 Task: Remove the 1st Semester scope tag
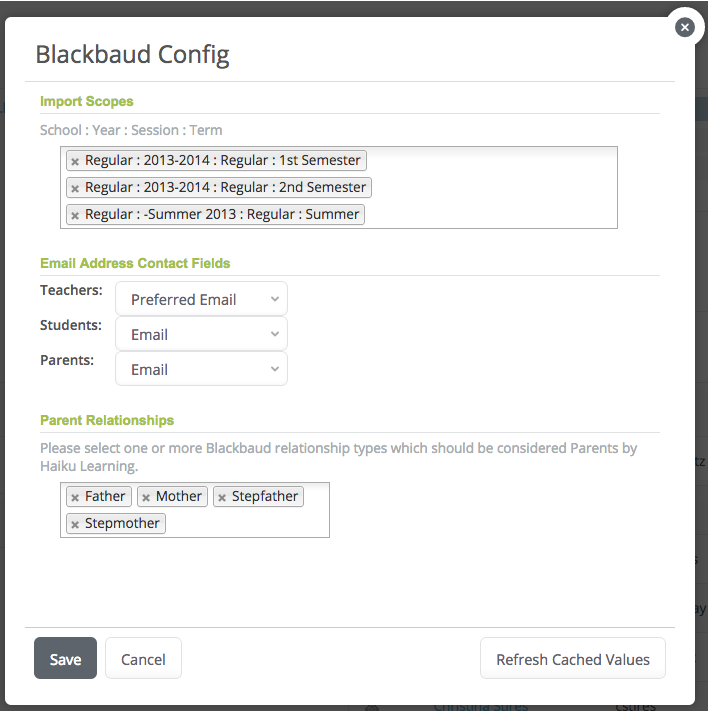pyautogui.click(x=75, y=161)
